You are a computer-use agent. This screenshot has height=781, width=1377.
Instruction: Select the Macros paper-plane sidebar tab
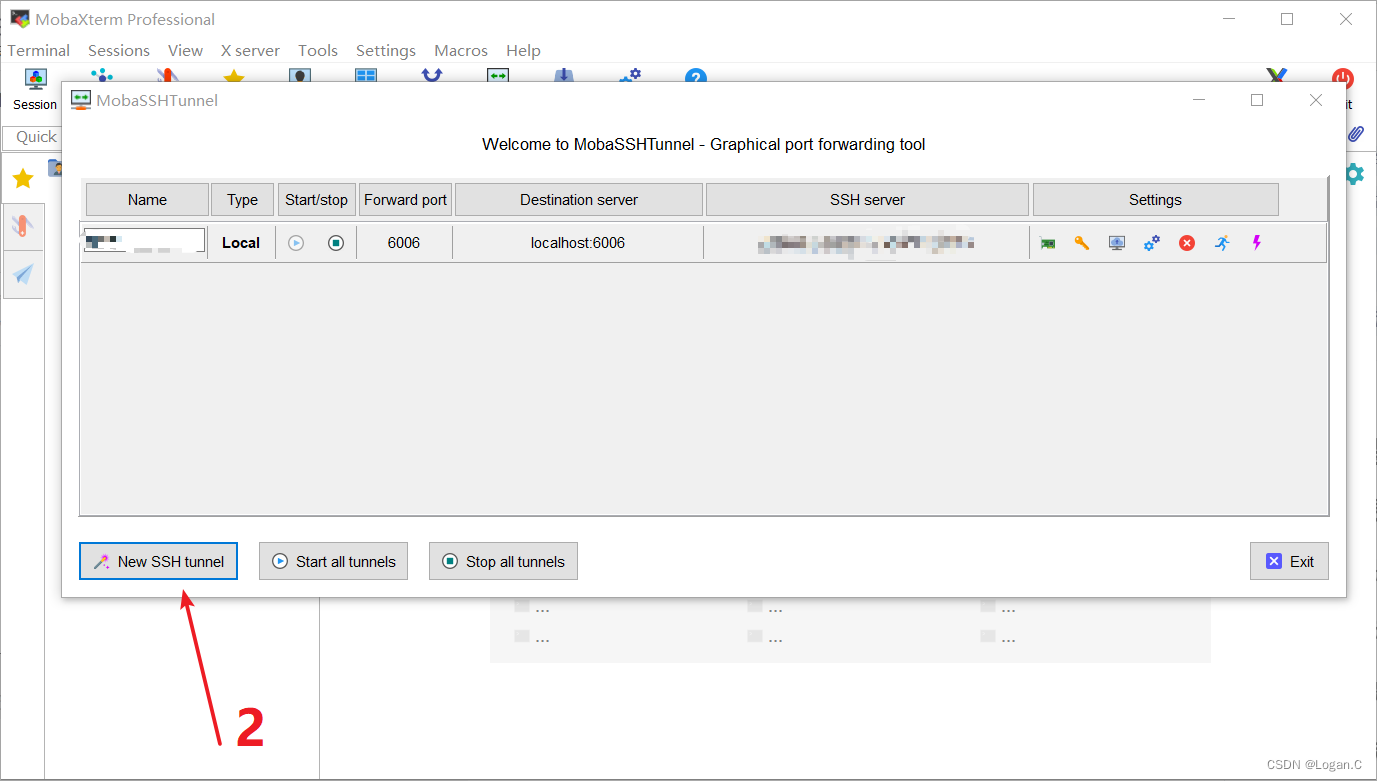tap(23, 274)
